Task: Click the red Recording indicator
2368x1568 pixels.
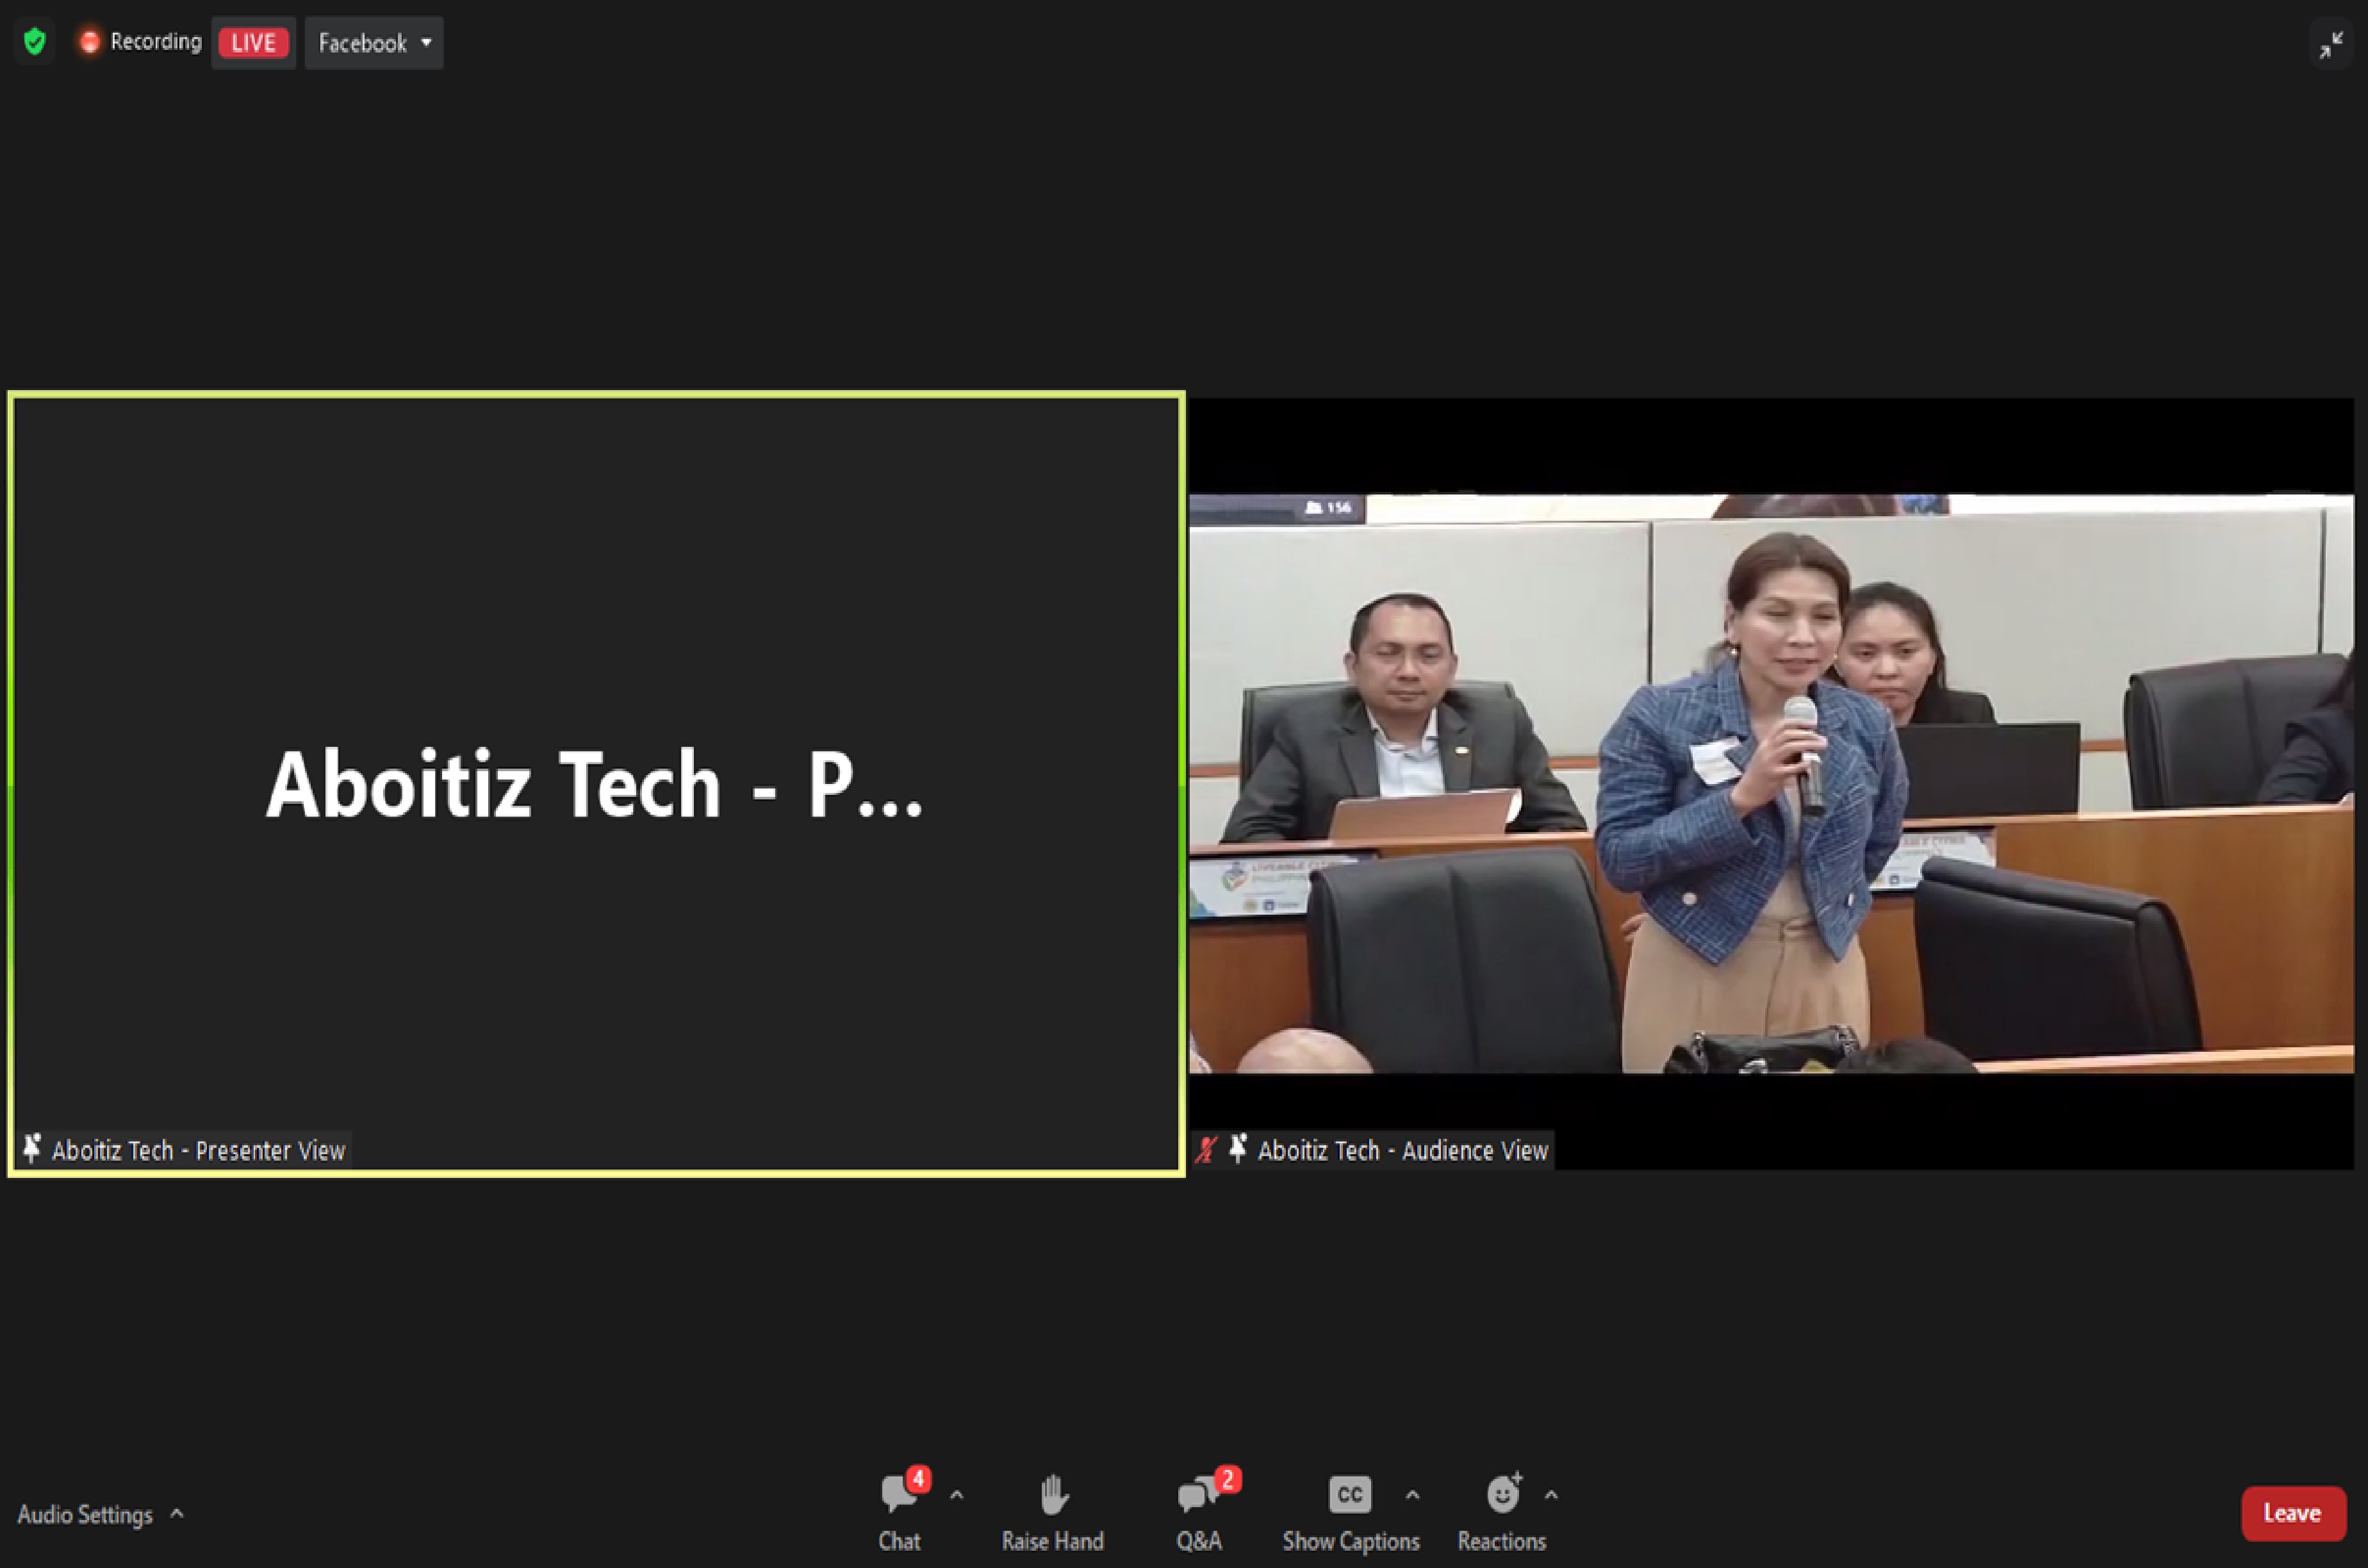Action: [x=141, y=42]
